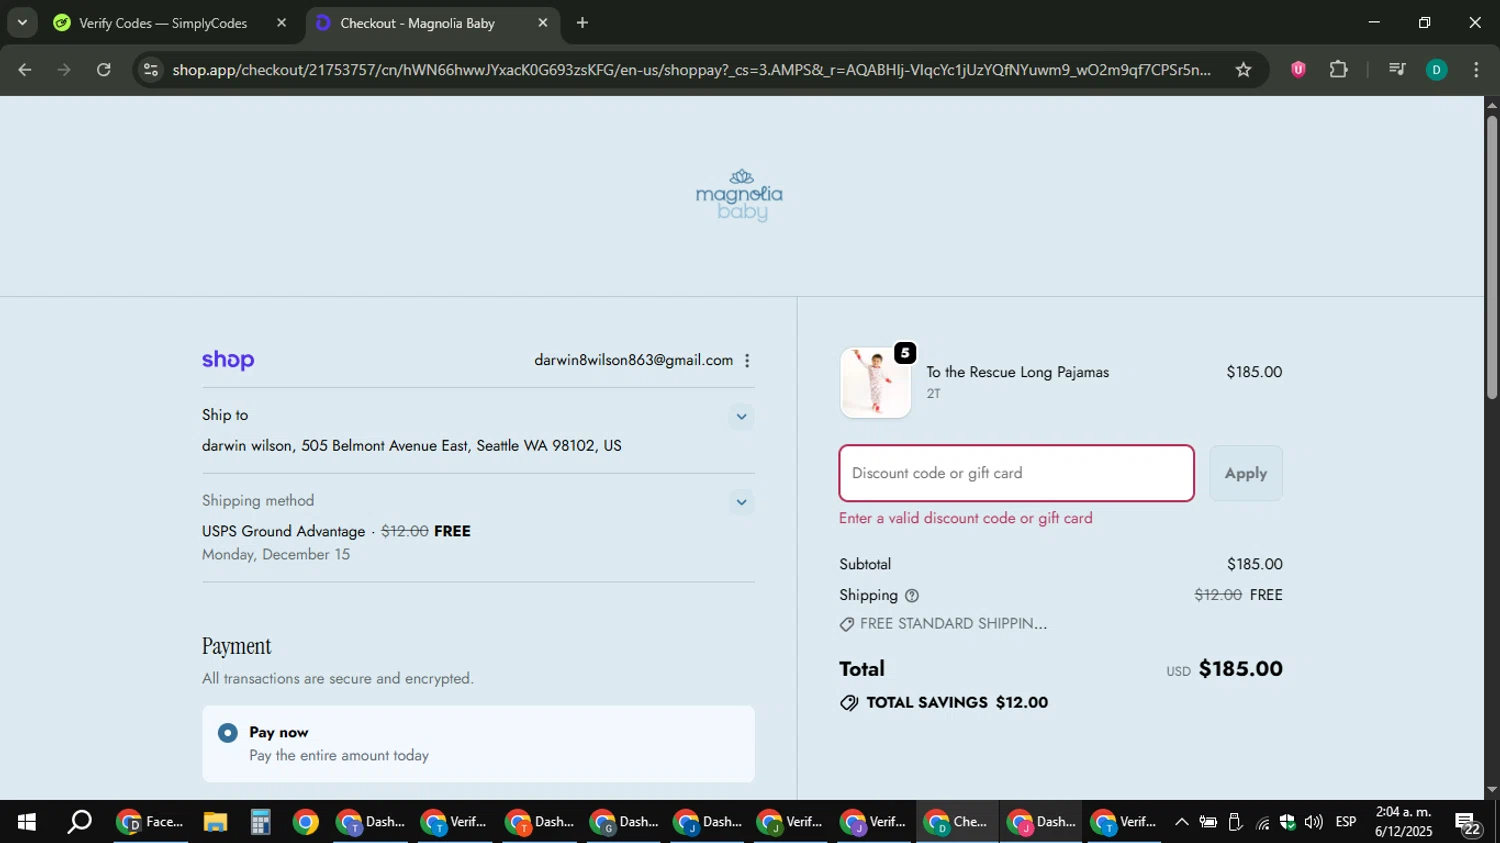Reload the checkout page
The width and height of the screenshot is (1500, 843).
104,70
